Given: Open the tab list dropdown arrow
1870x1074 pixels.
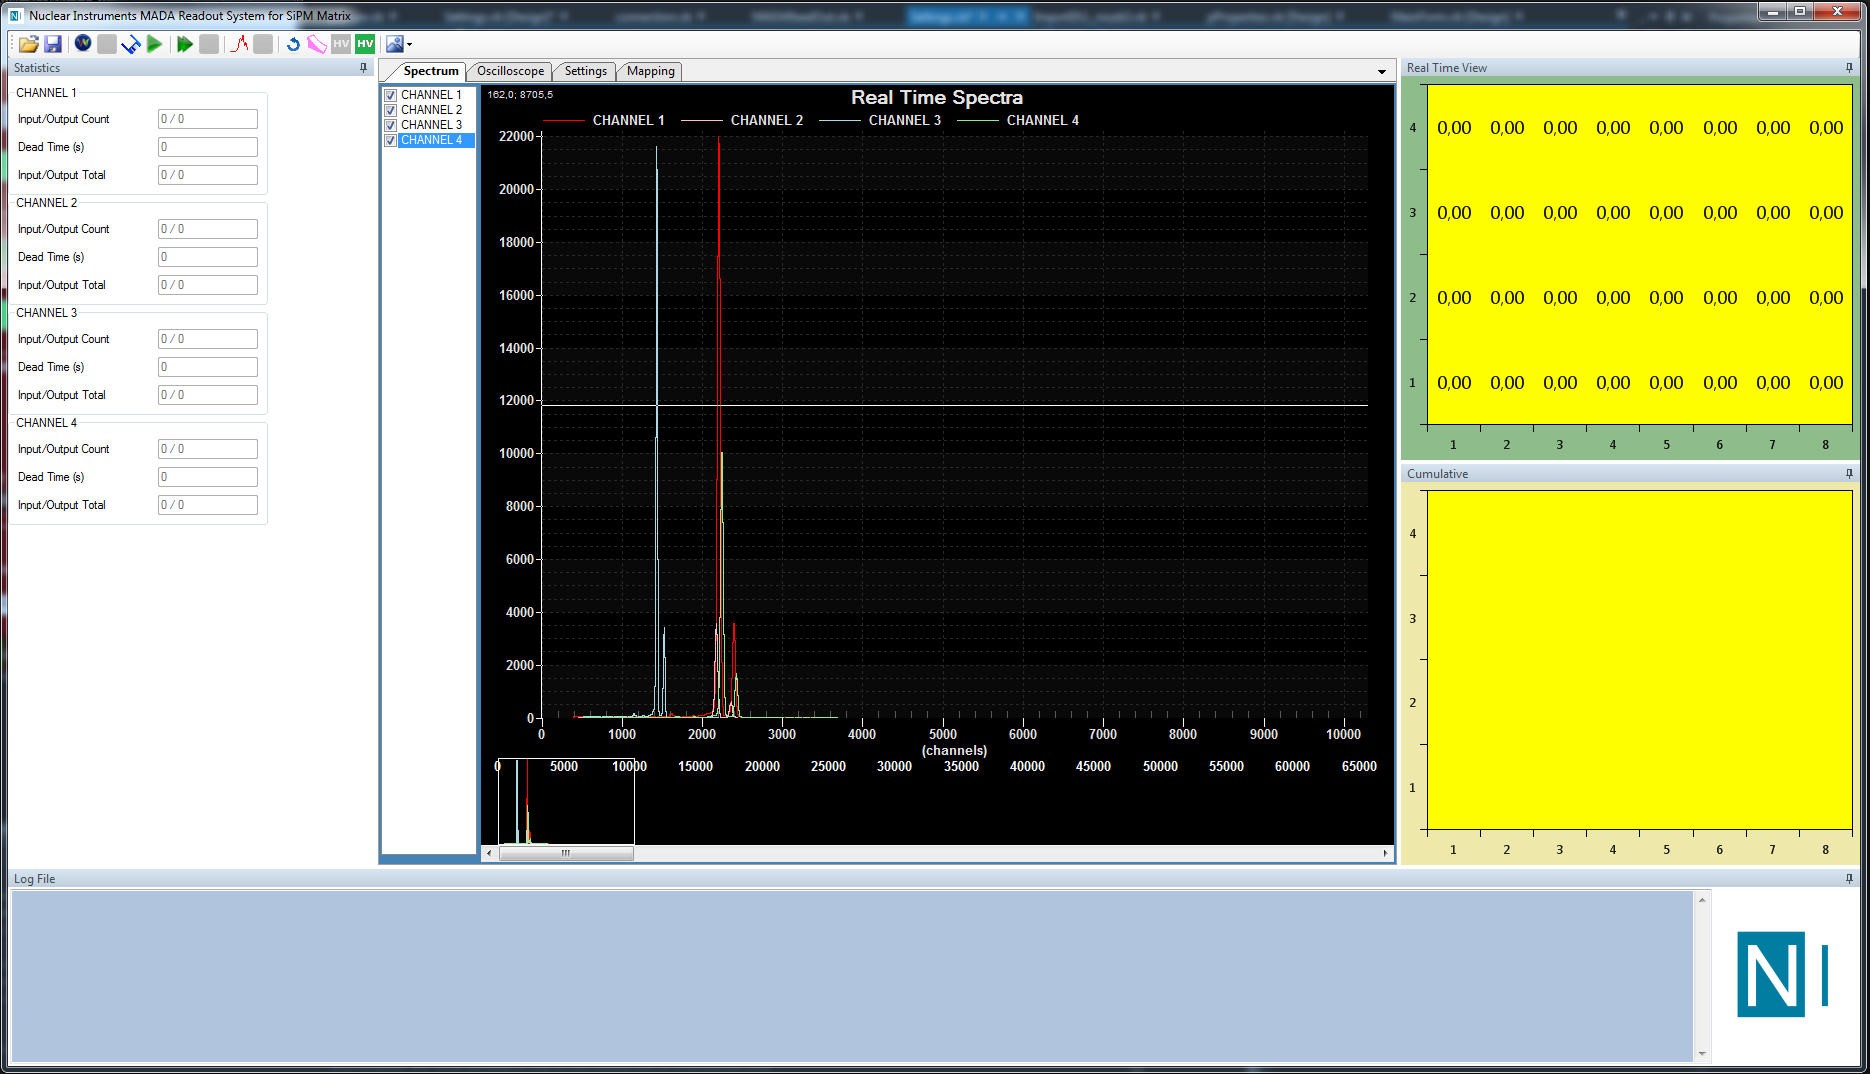Looking at the screenshot, I should pos(1382,72).
